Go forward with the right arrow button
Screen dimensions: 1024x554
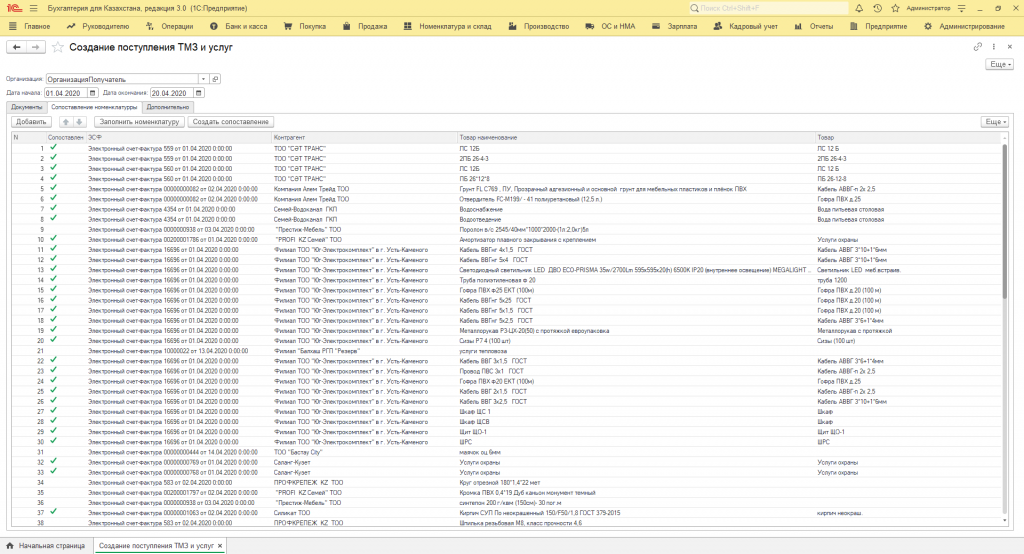pyautogui.click(x=36, y=47)
